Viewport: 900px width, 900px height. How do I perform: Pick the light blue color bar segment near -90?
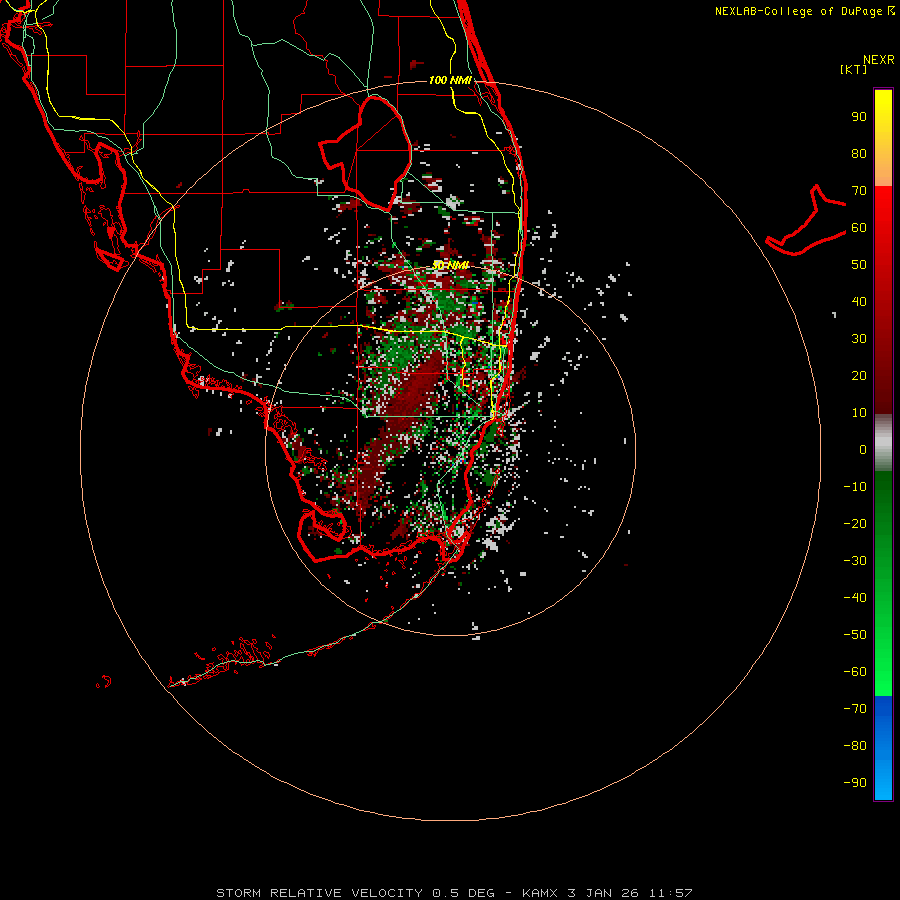pyautogui.click(x=883, y=781)
